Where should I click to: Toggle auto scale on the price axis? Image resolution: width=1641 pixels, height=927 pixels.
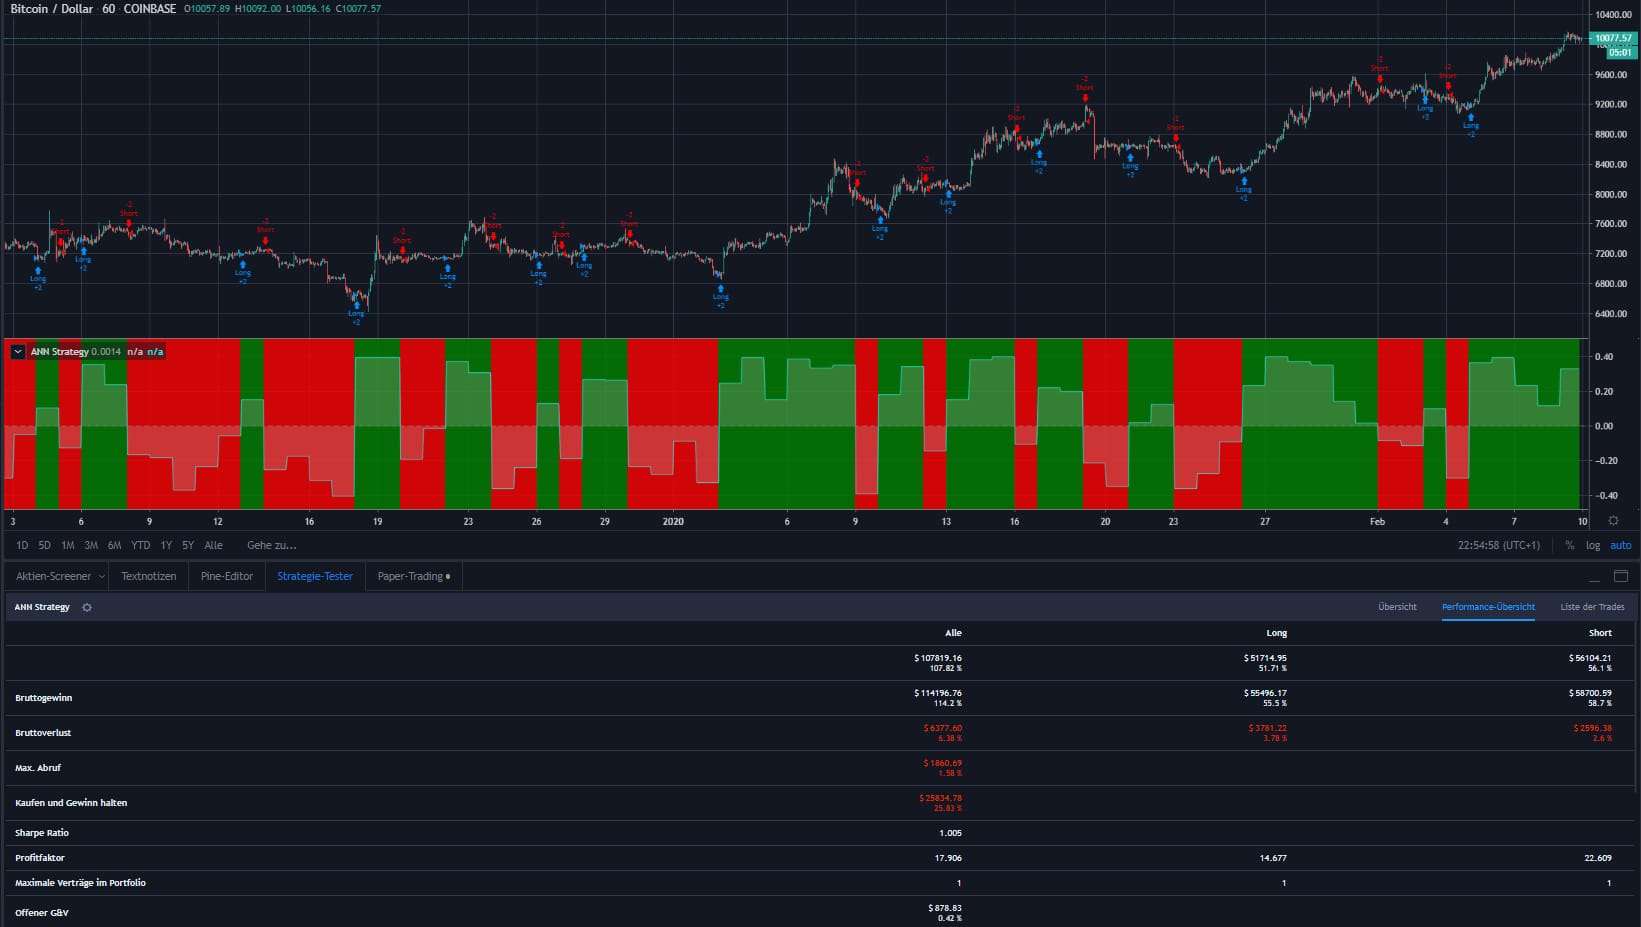[x=1621, y=545]
